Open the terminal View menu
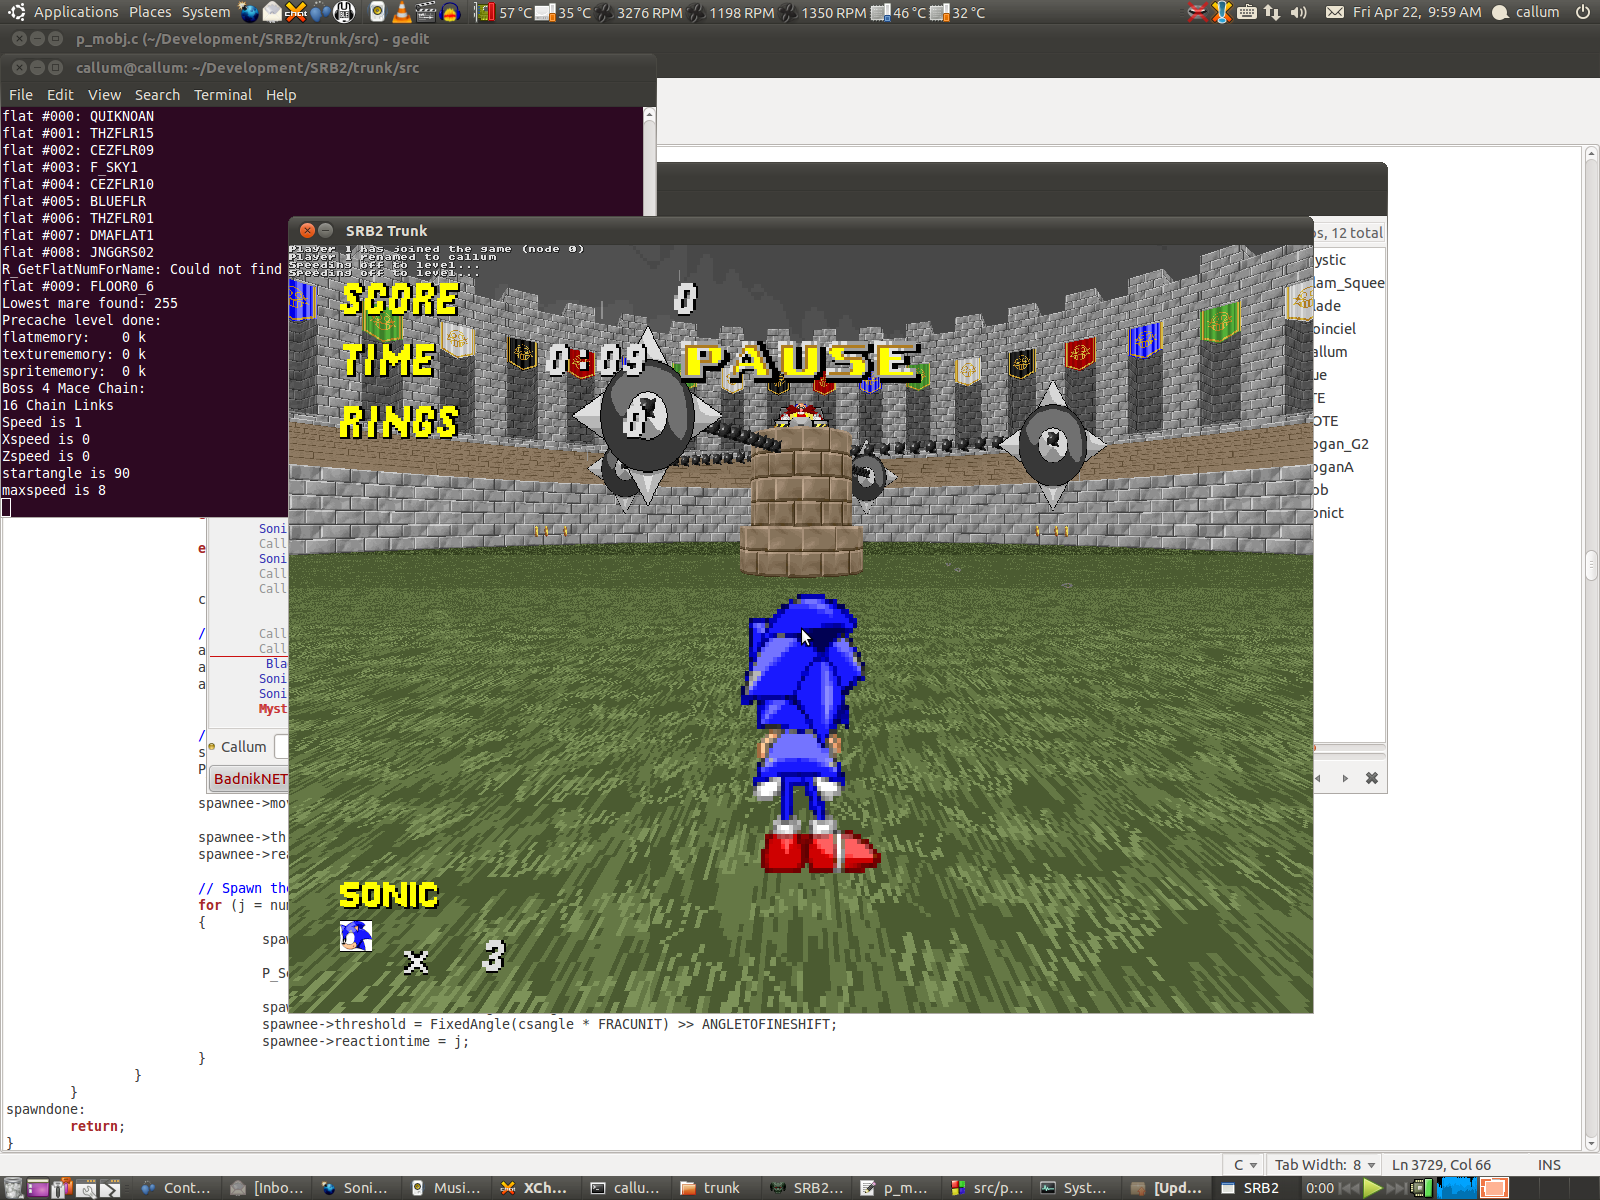 [x=104, y=95]
